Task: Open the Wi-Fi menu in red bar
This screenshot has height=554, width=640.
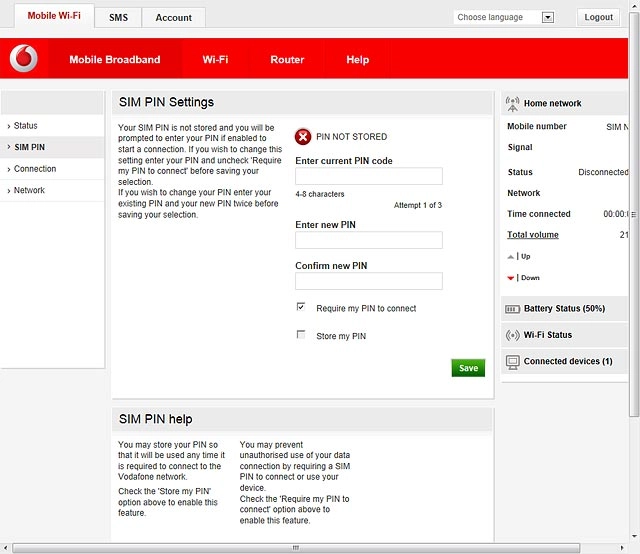Action: click(216, 60)
